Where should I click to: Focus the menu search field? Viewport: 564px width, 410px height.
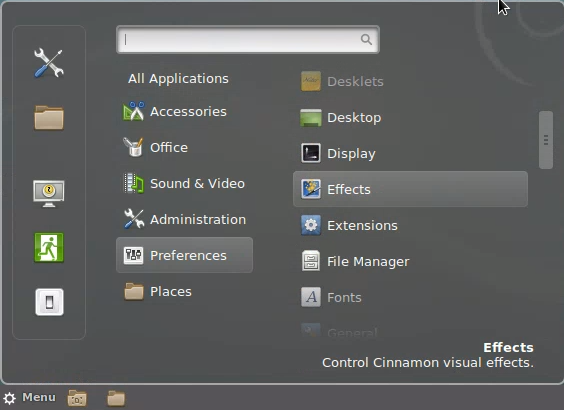click(248, 40)
